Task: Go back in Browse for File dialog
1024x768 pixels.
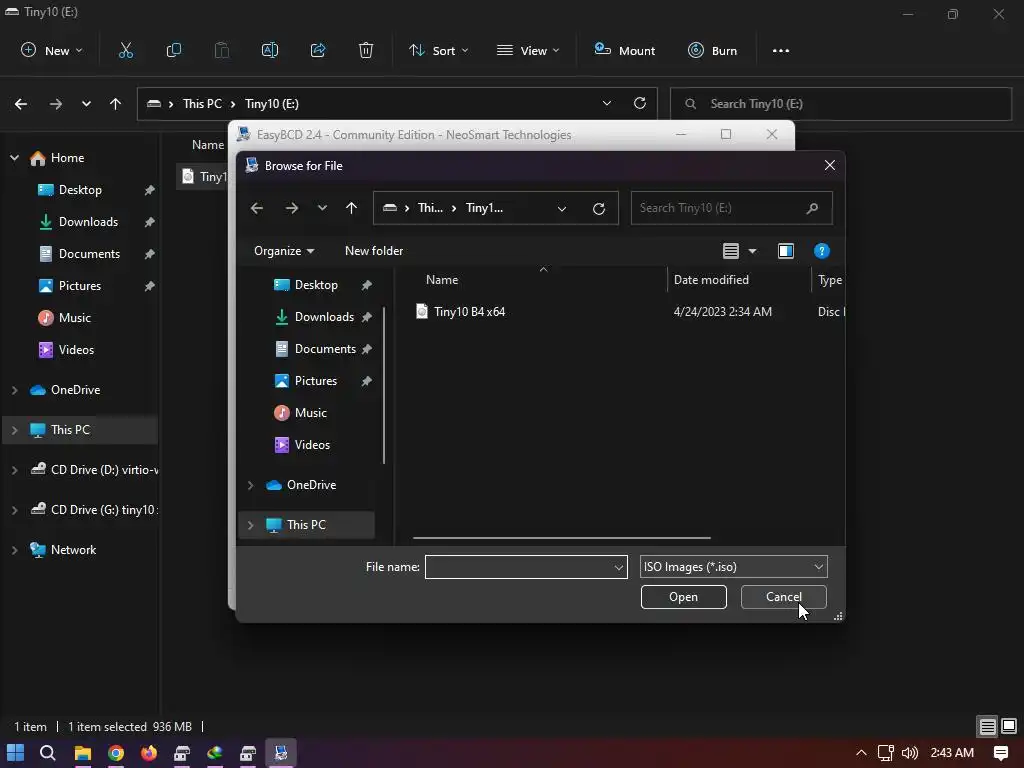Action: point(257,208)
